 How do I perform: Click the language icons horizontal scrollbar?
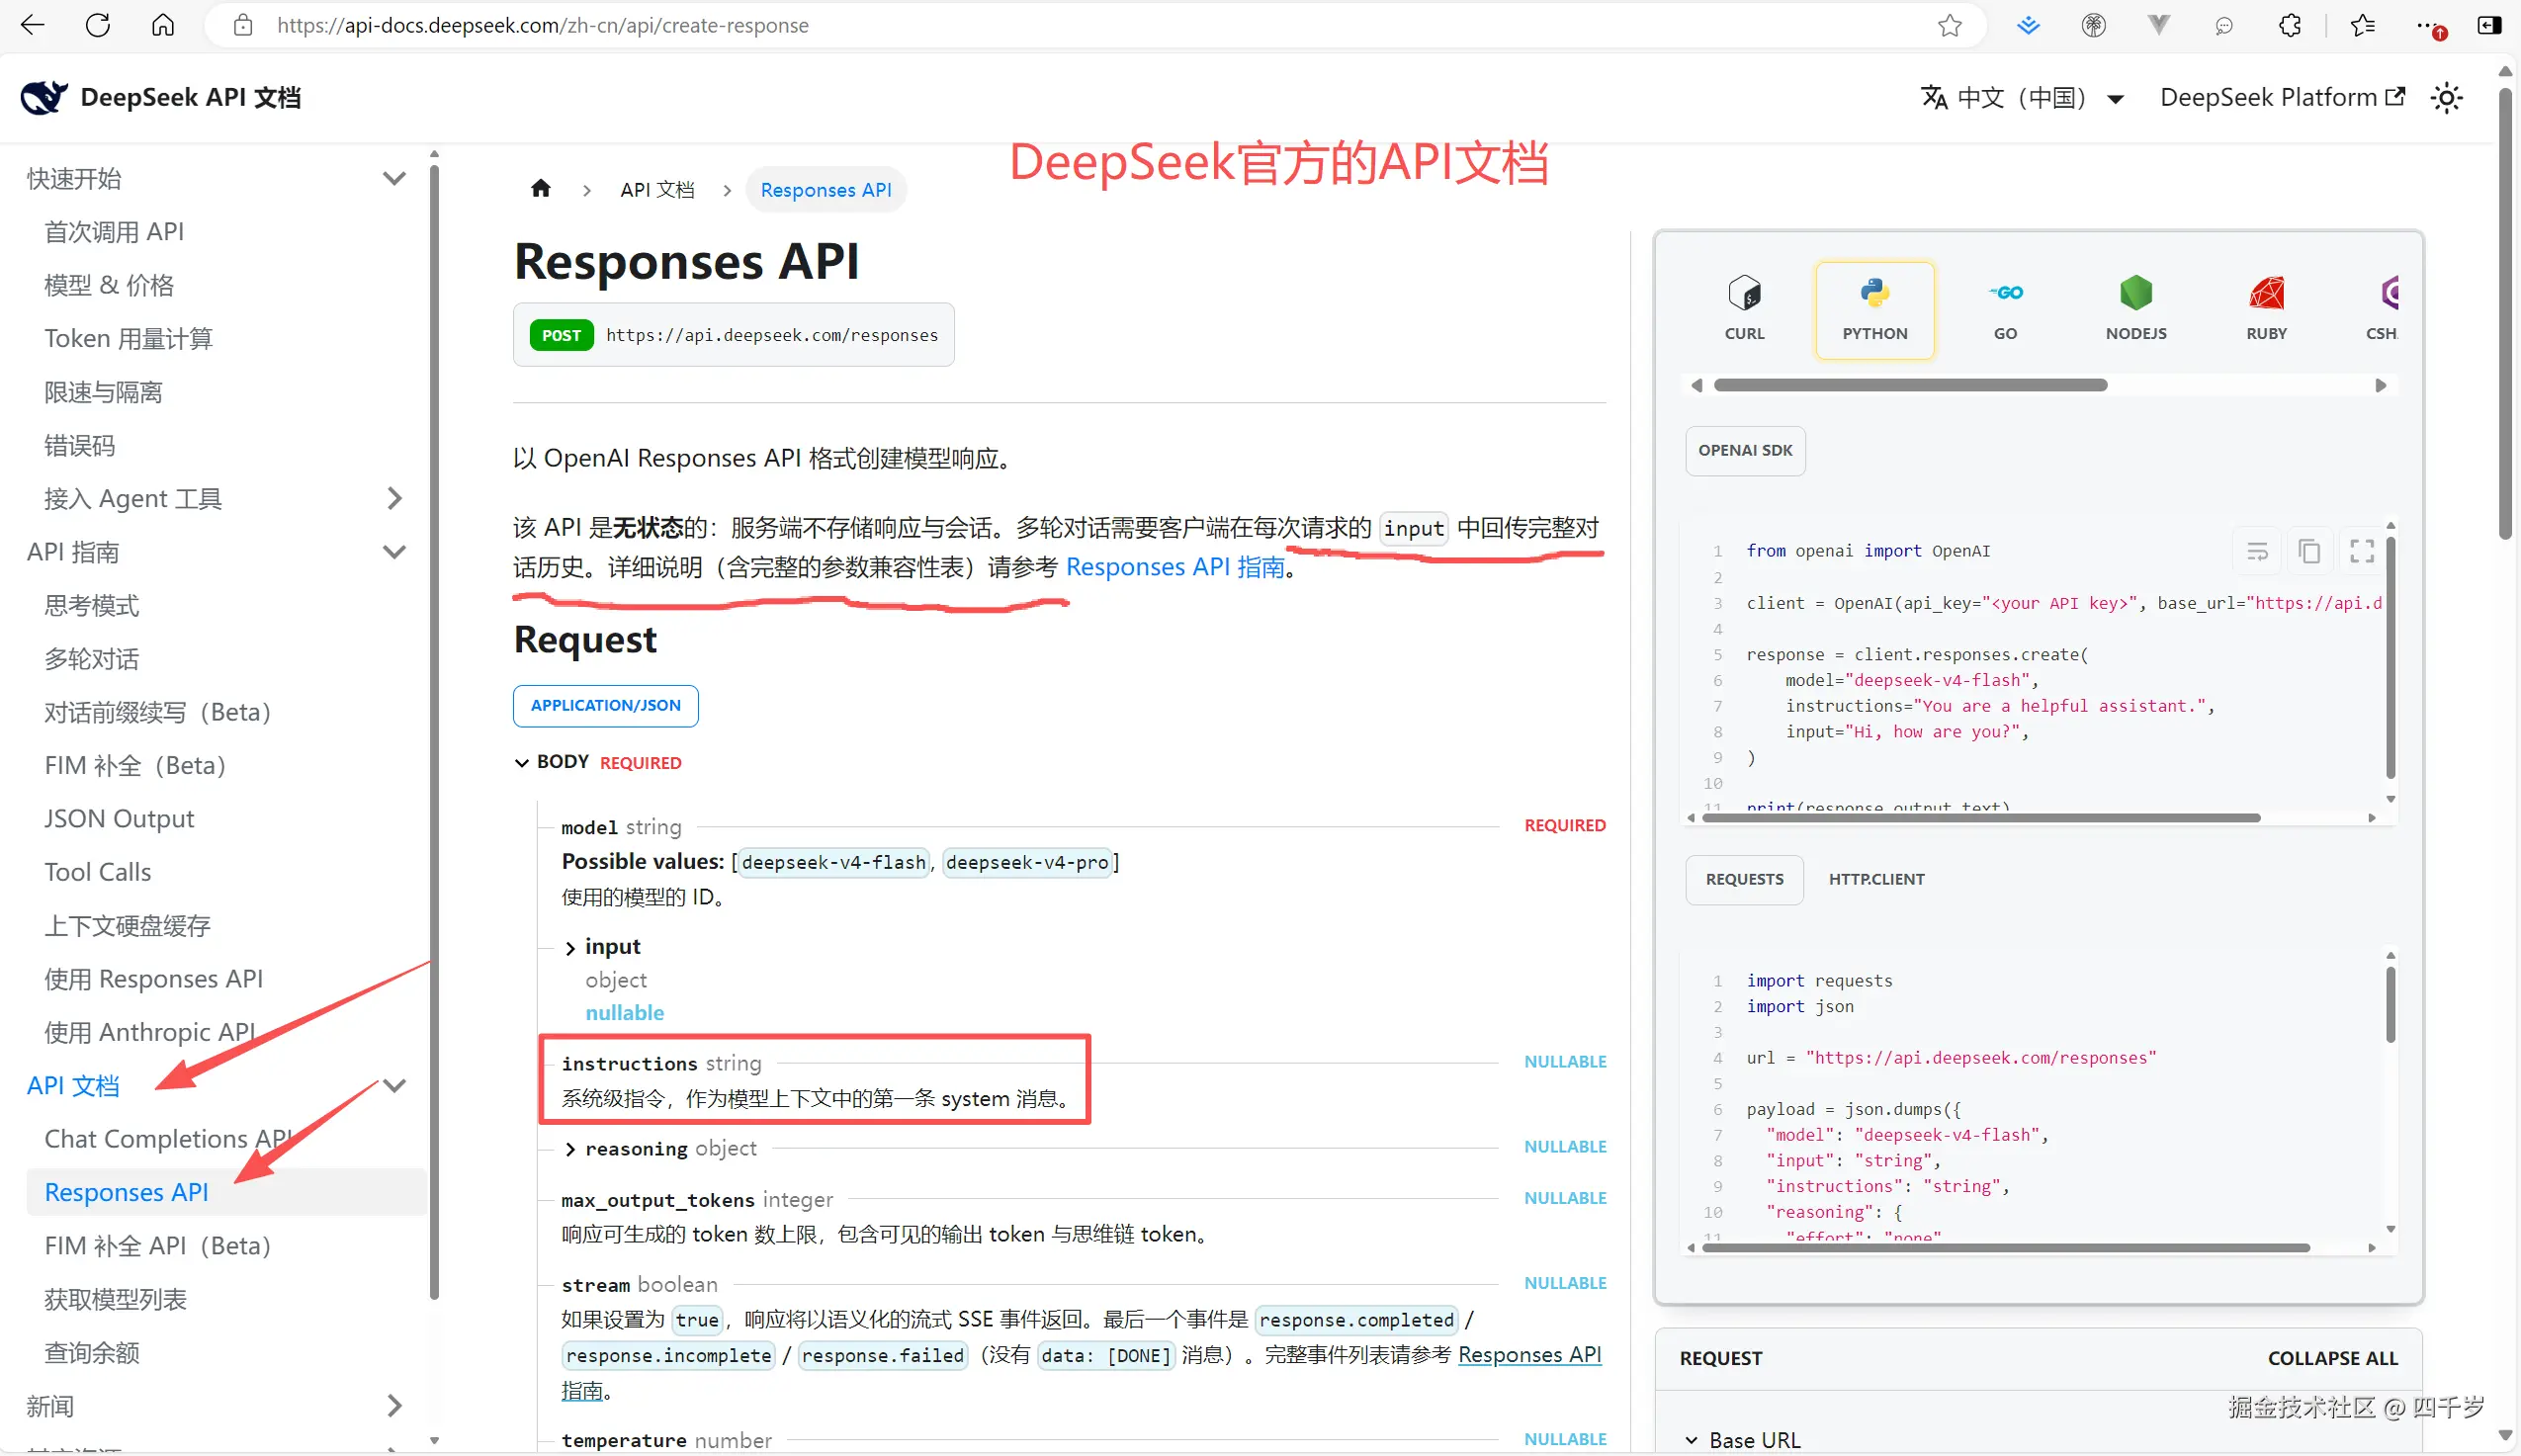(x=1910, y=385)
